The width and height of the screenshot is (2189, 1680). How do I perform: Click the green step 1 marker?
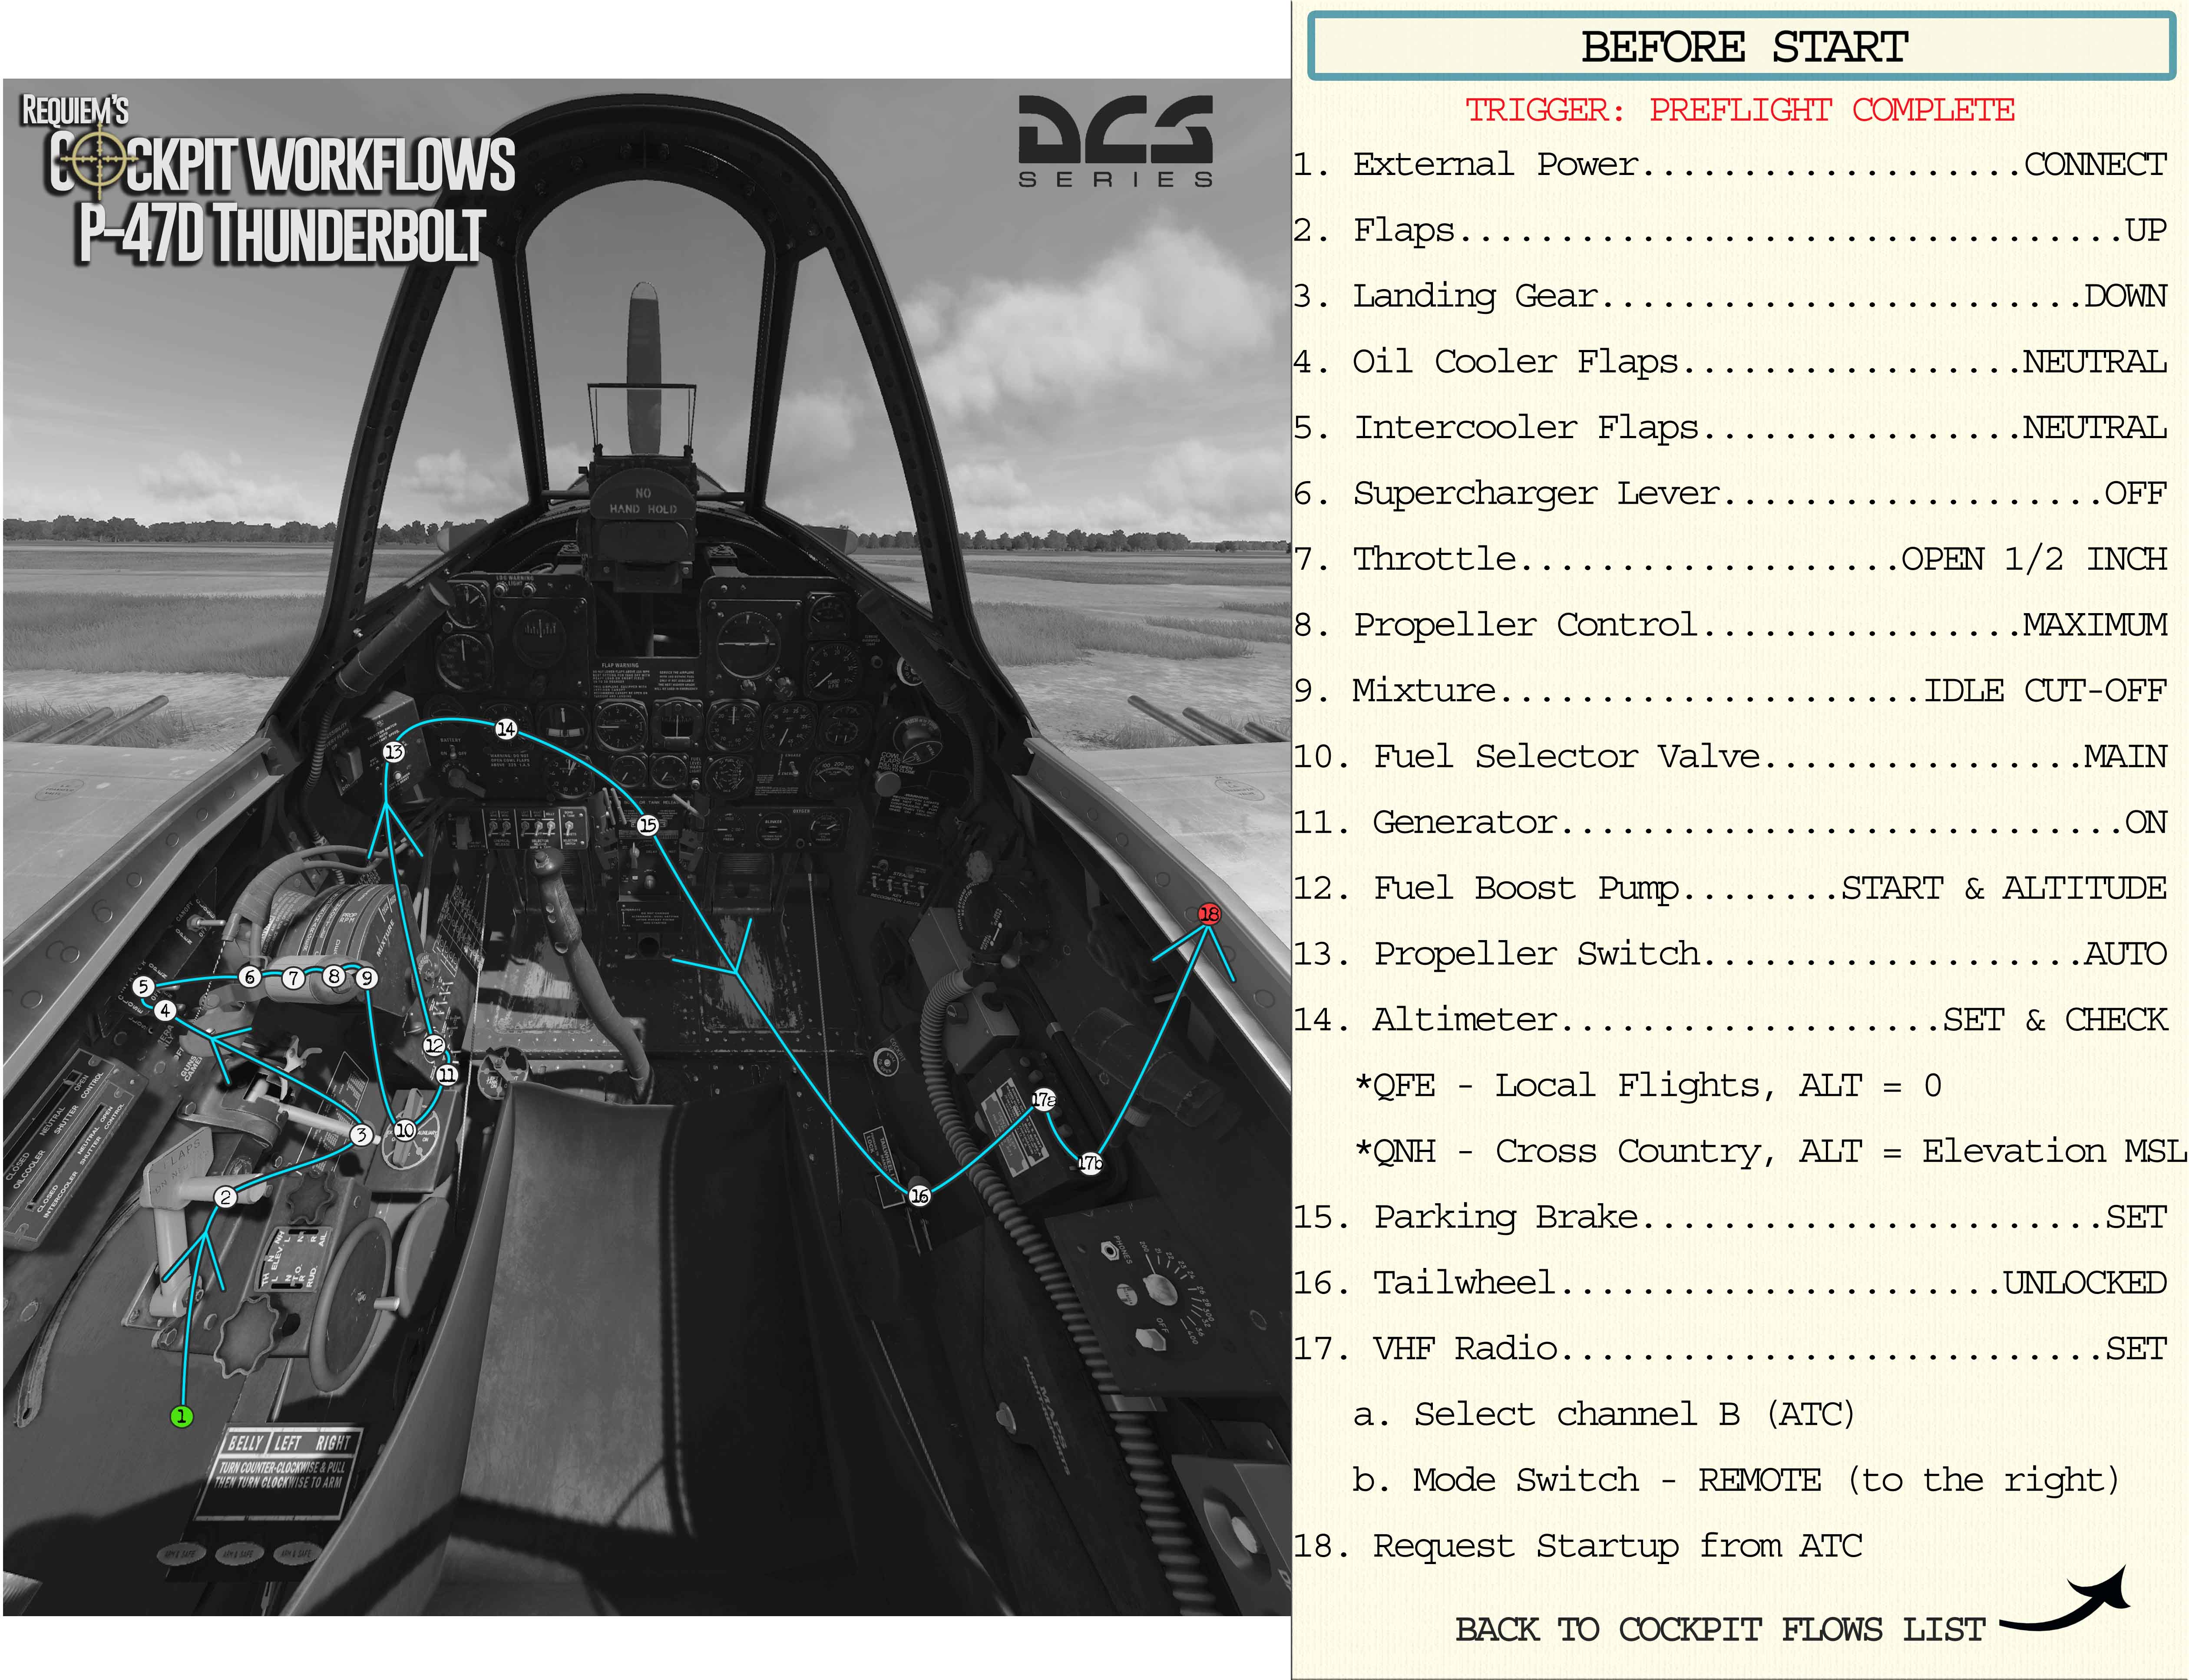[x=181, y=1416]
